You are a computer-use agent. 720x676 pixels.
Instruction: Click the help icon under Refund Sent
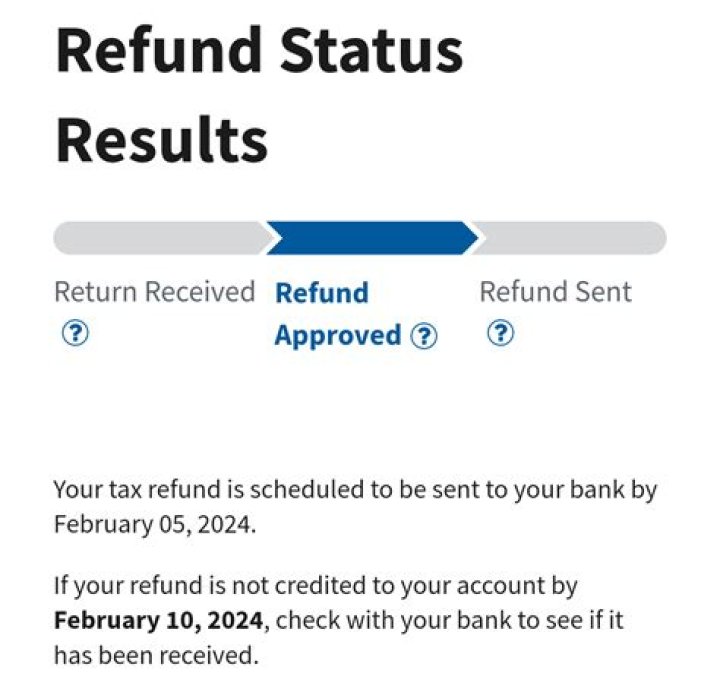[500, 334]
